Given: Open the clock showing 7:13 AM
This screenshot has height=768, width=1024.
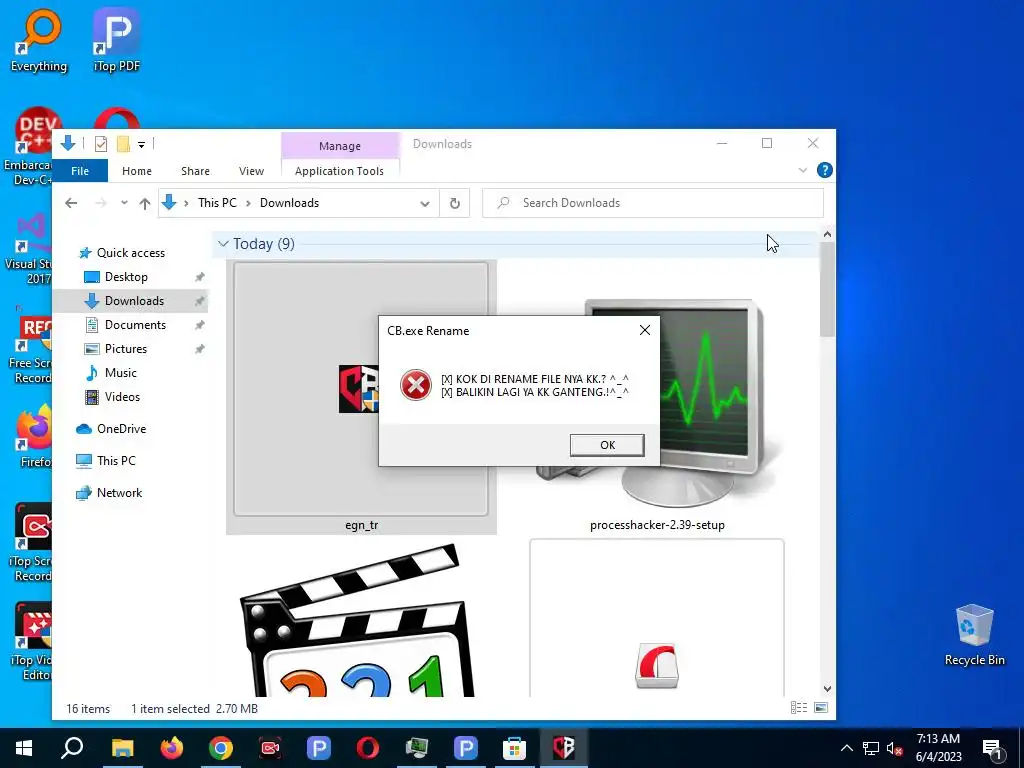Looking at the screenshot, I should point(938,748).
